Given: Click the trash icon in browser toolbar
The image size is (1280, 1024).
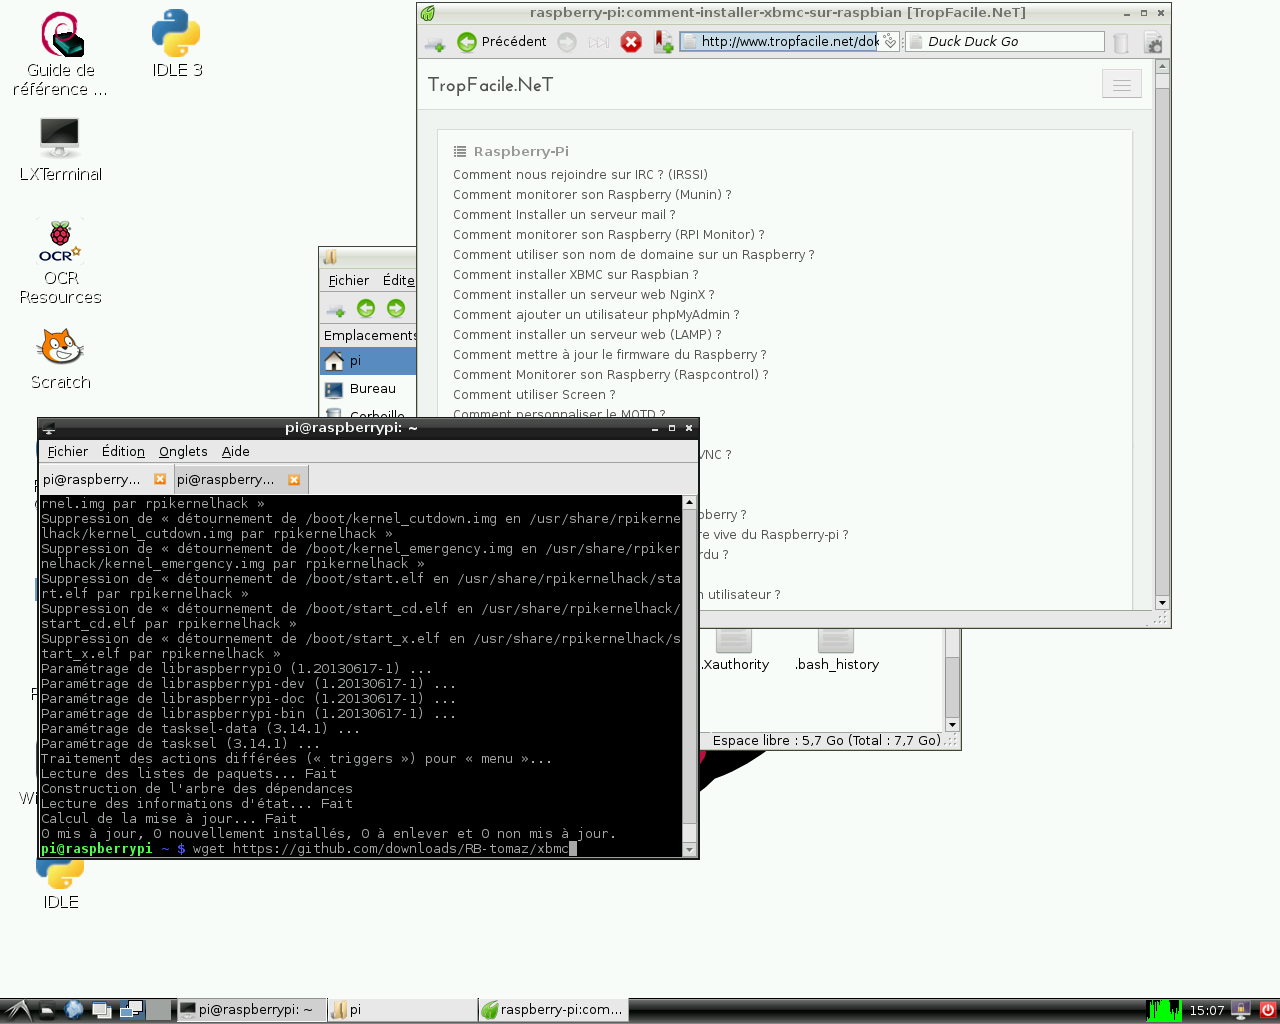Looking at the screenshot, I should click(1122, 42).
